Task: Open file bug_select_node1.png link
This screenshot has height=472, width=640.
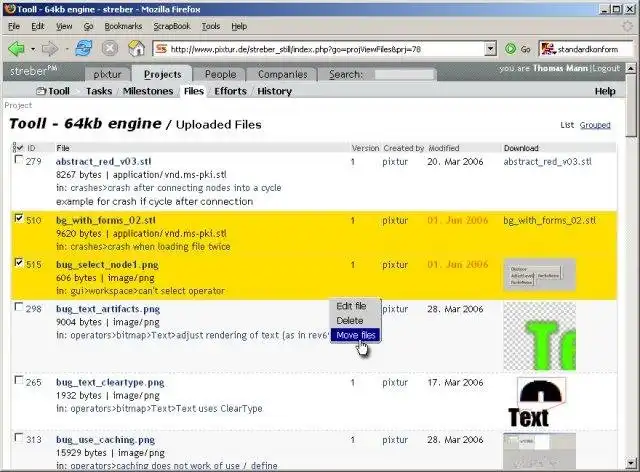Action: (107, 265)
